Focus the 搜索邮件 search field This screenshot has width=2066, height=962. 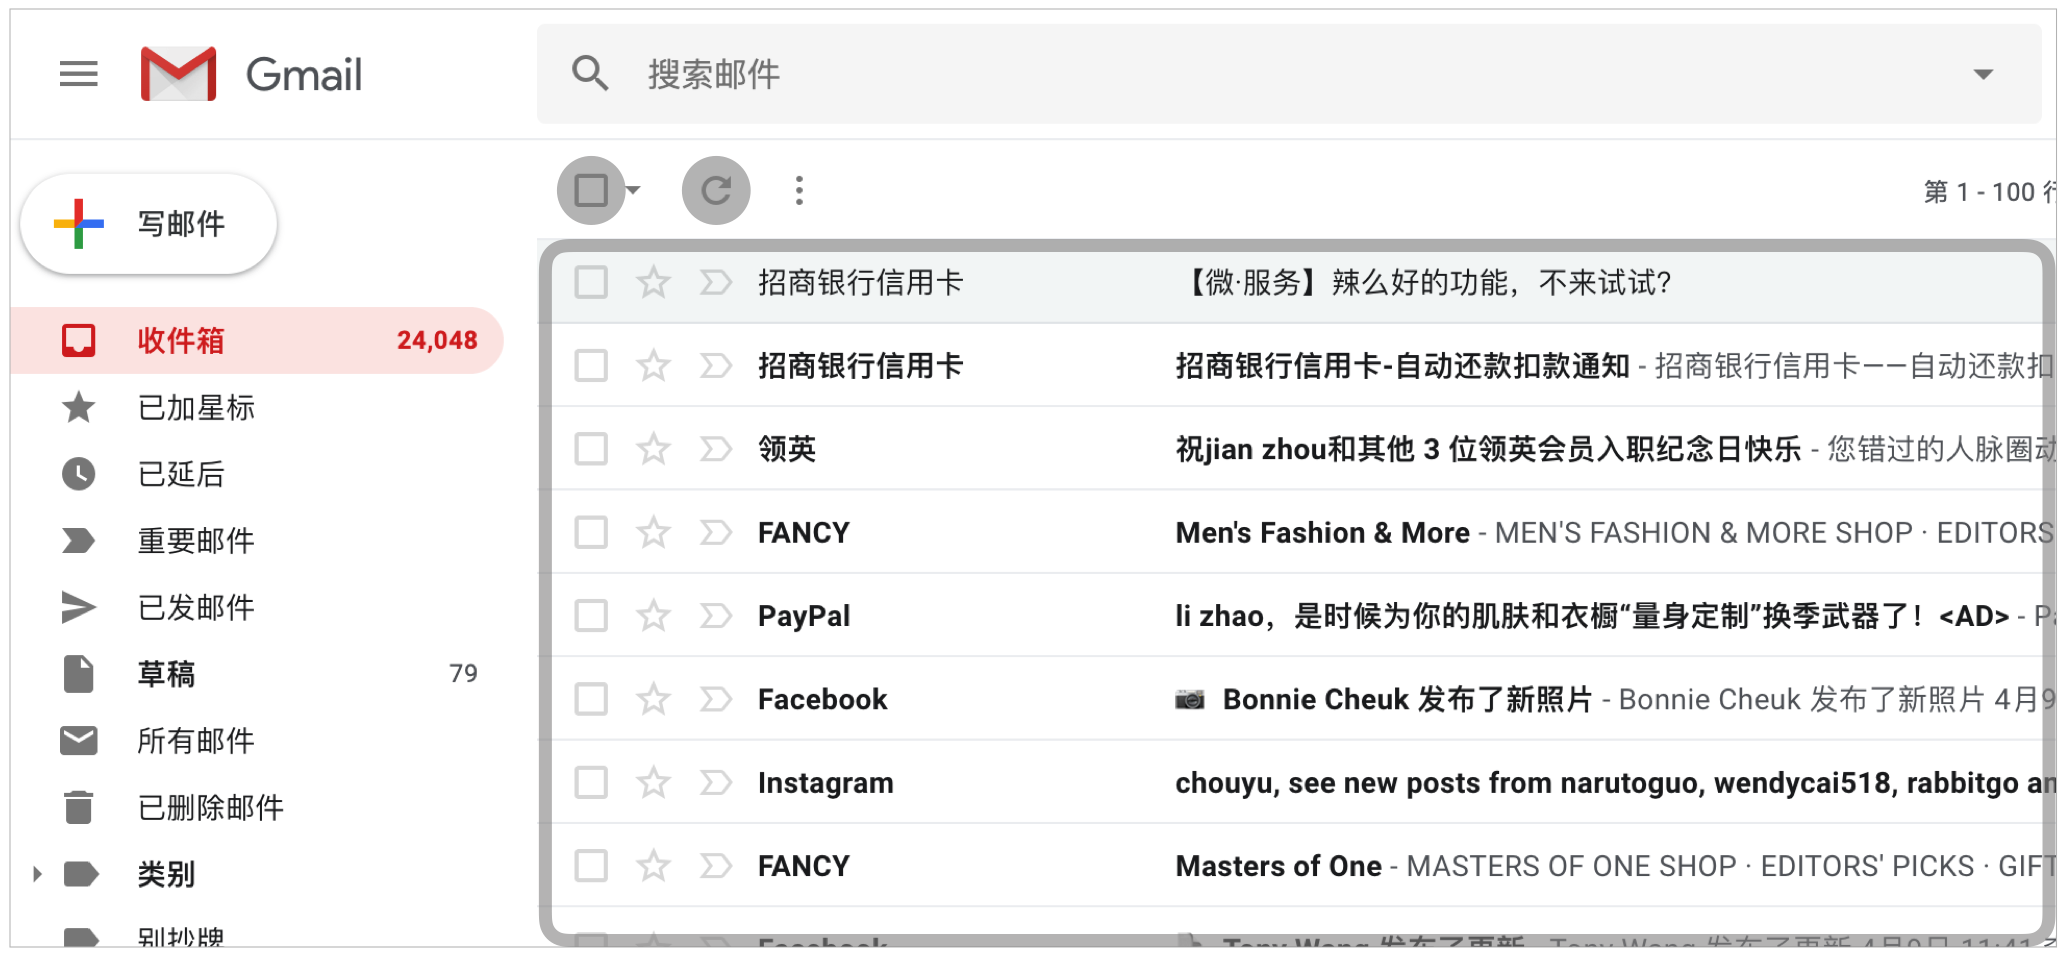click(1289, 74)
